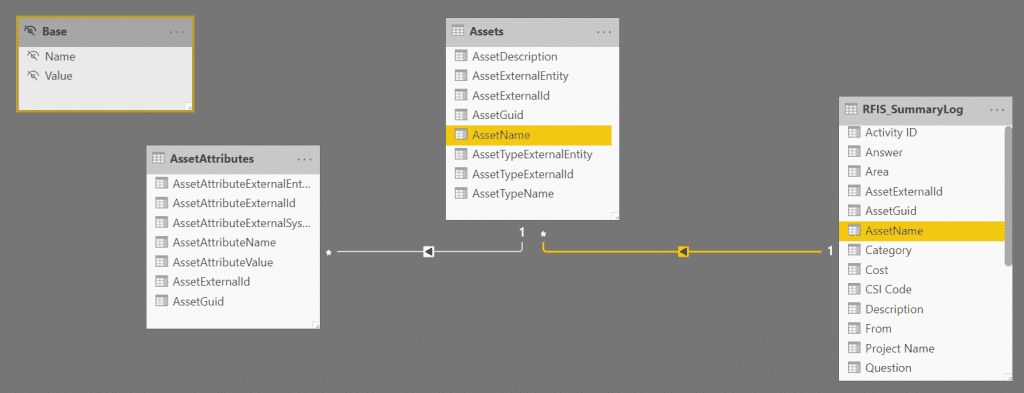Open the AssetAttributes table ellipsis menu
The height and width of the screenshot is (393, 1024).
coord(305,159)
